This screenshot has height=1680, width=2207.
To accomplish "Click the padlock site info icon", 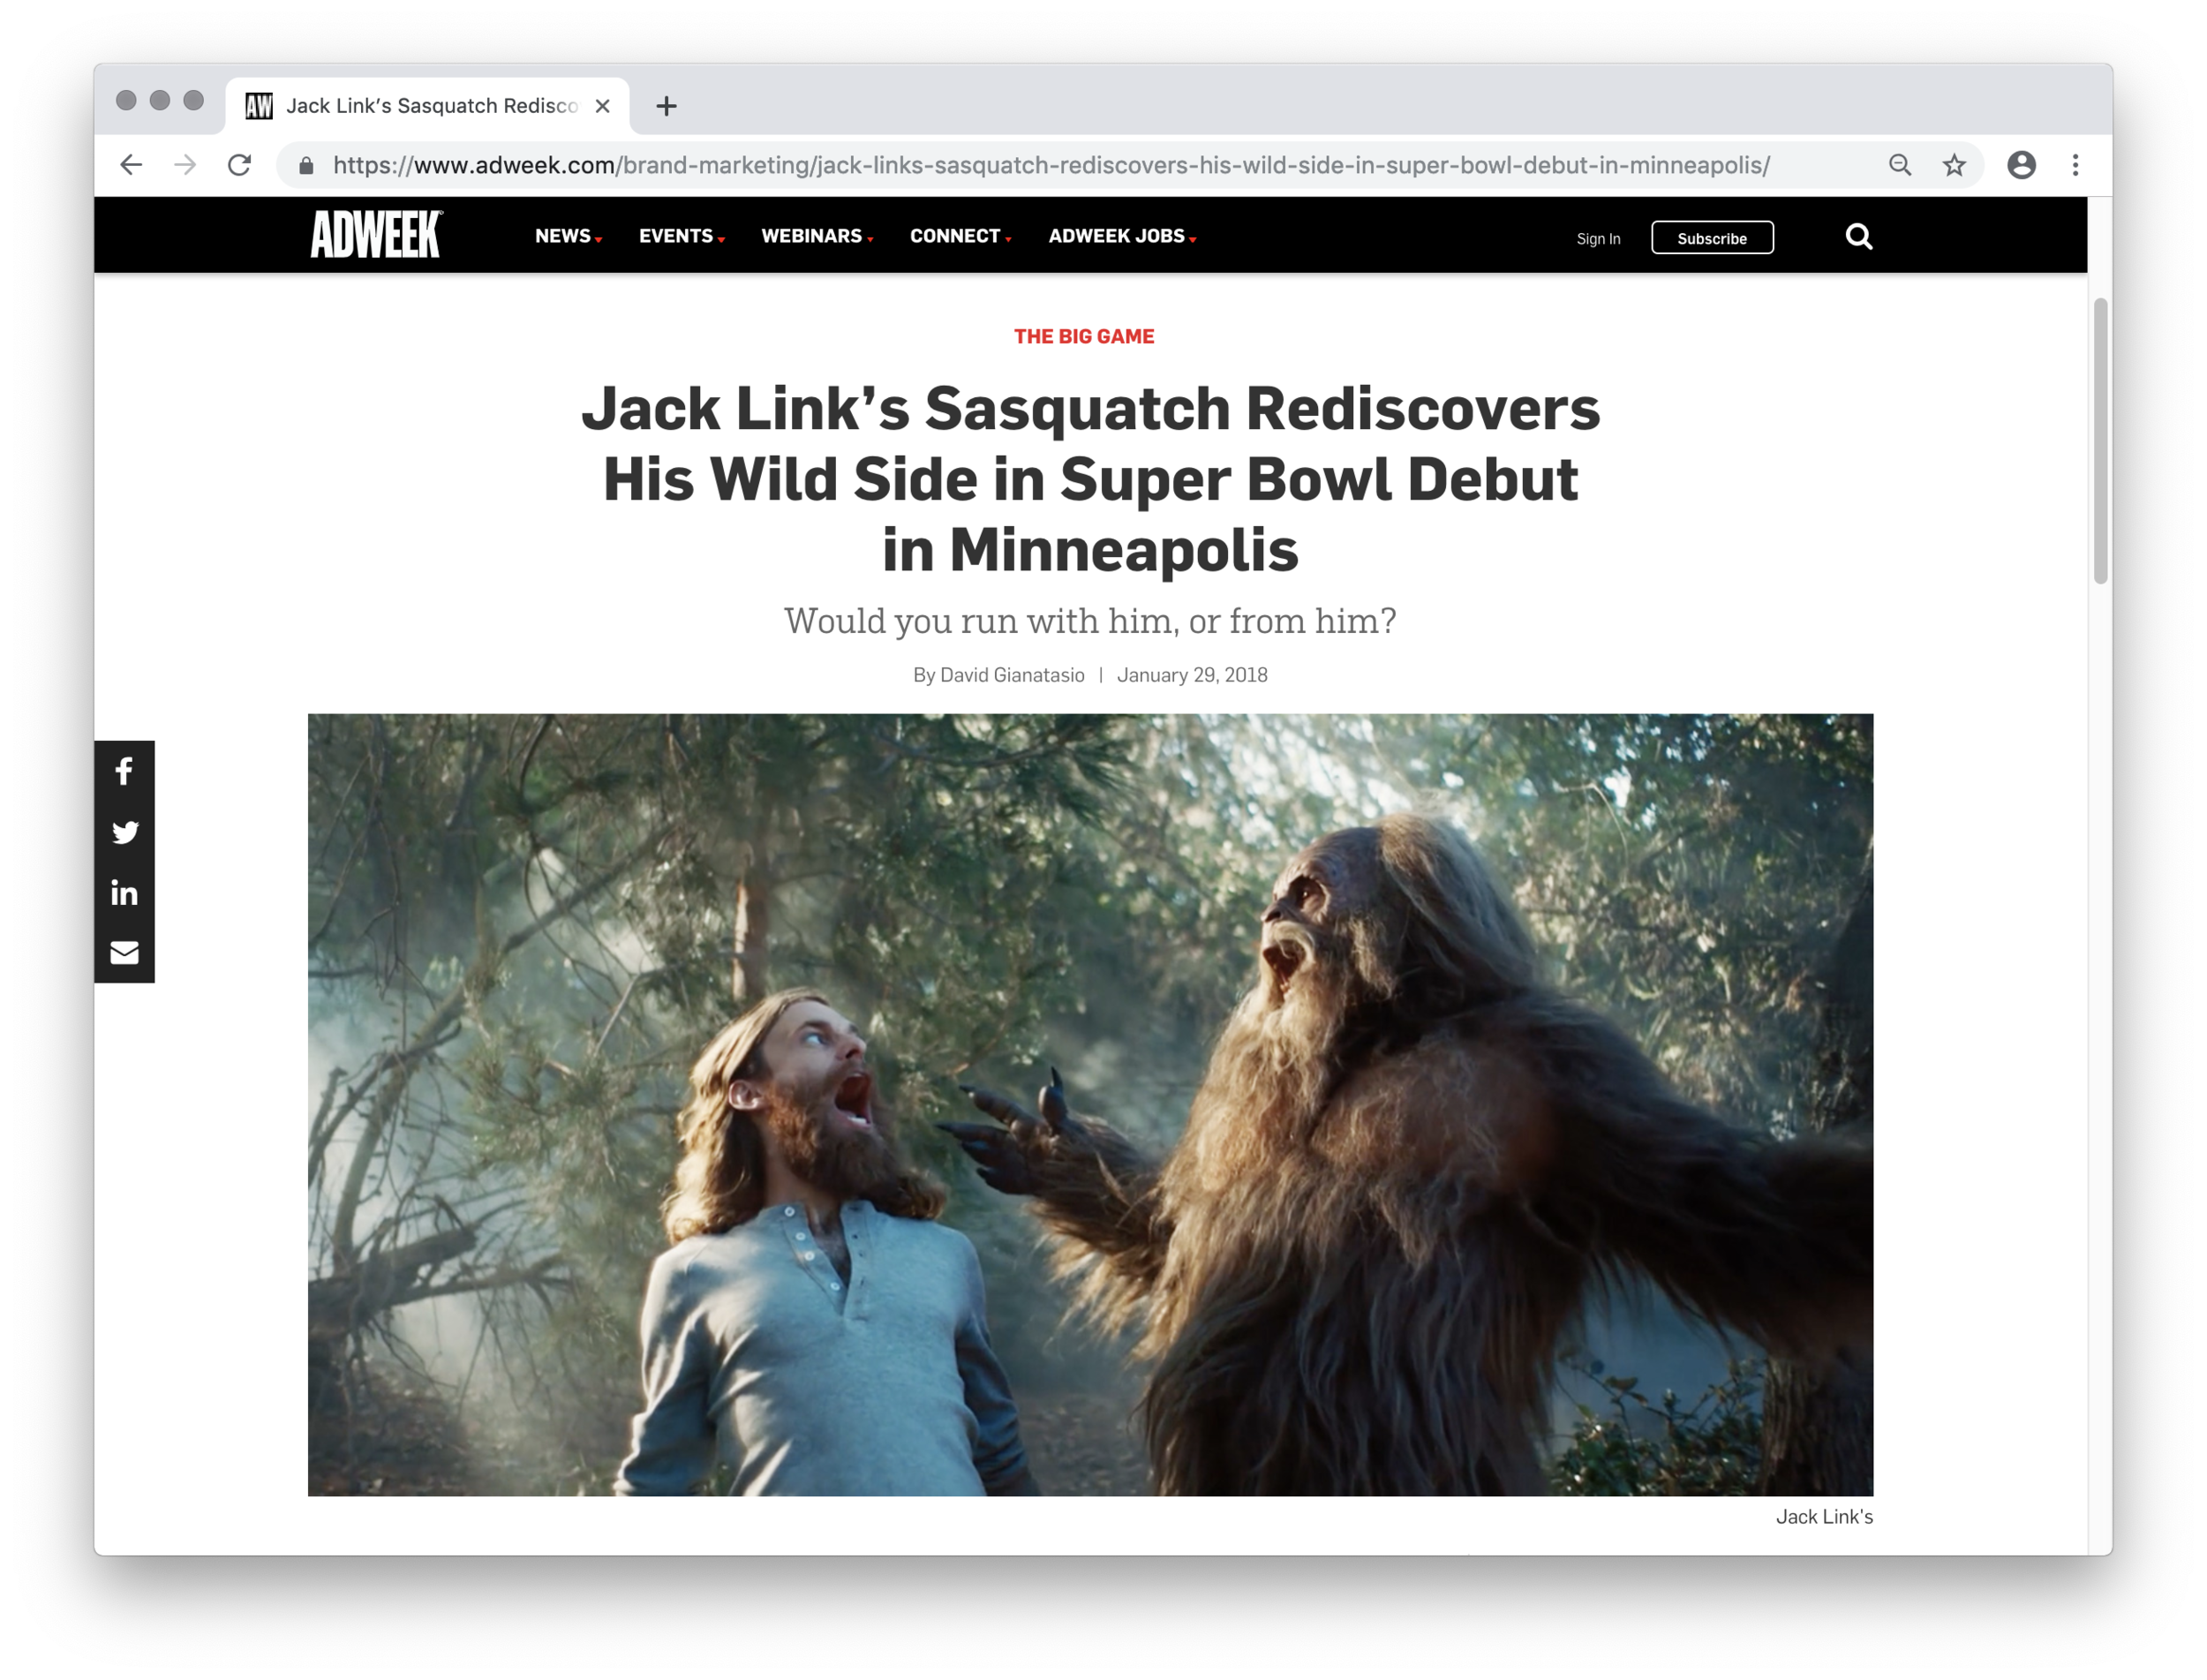I will click(x=306, y=165).
